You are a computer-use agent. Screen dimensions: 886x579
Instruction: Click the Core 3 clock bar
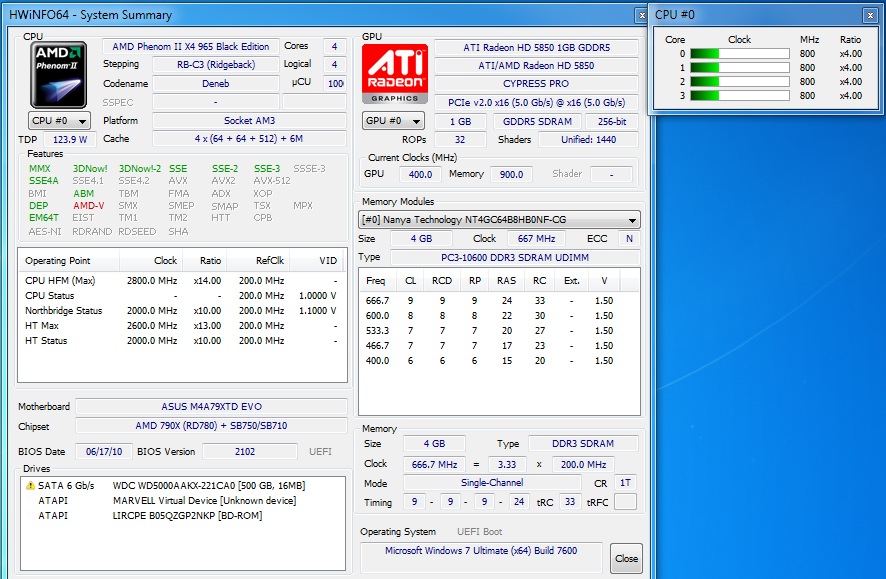pyautogui.click(x=740, y=95)
